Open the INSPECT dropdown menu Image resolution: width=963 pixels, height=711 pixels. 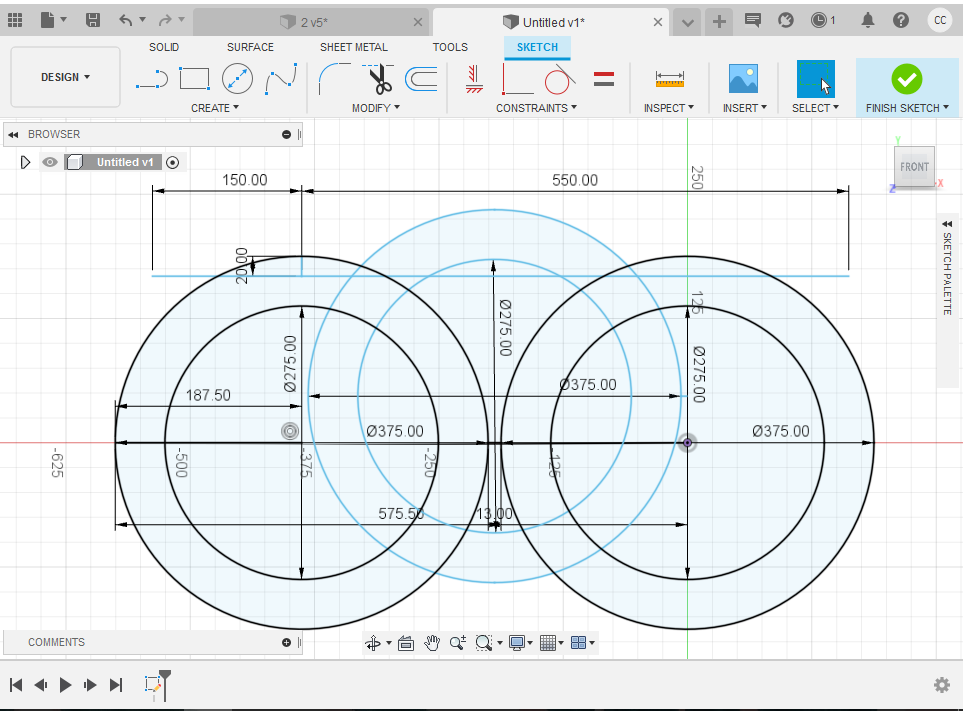(668, 108)
